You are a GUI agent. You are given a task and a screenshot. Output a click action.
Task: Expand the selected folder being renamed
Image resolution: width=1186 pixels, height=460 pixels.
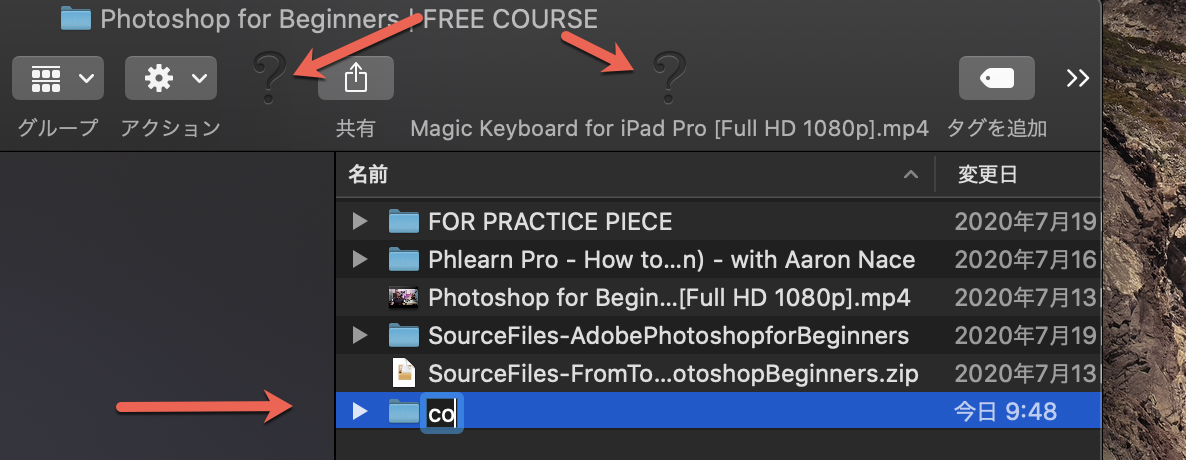pos(360,412)
